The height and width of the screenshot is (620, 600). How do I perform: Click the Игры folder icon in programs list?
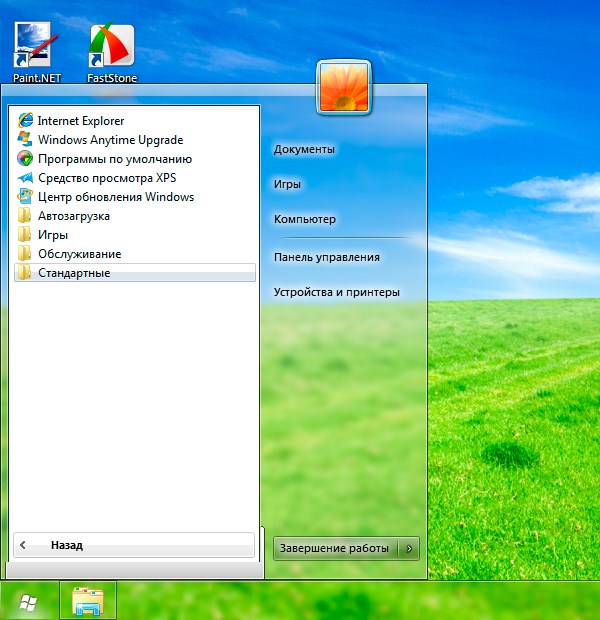coord(25,234)
